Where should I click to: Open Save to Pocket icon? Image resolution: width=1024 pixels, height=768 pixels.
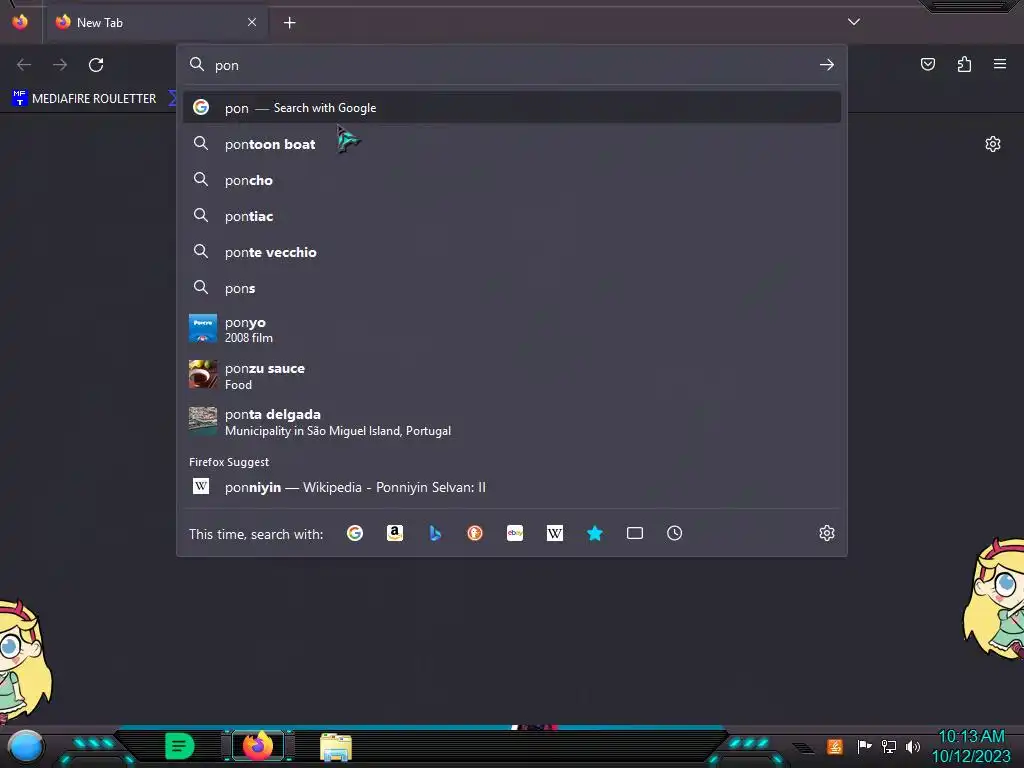click(x=928, y=64)
